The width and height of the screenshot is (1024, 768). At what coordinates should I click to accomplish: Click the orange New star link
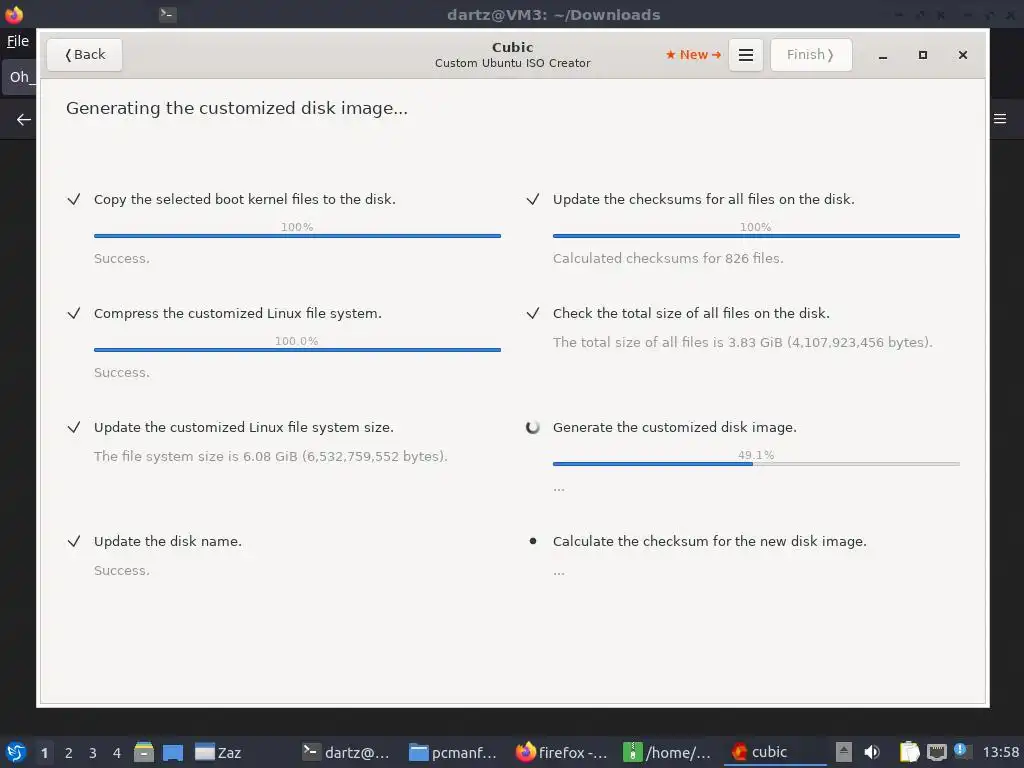(x=693, y=55)
